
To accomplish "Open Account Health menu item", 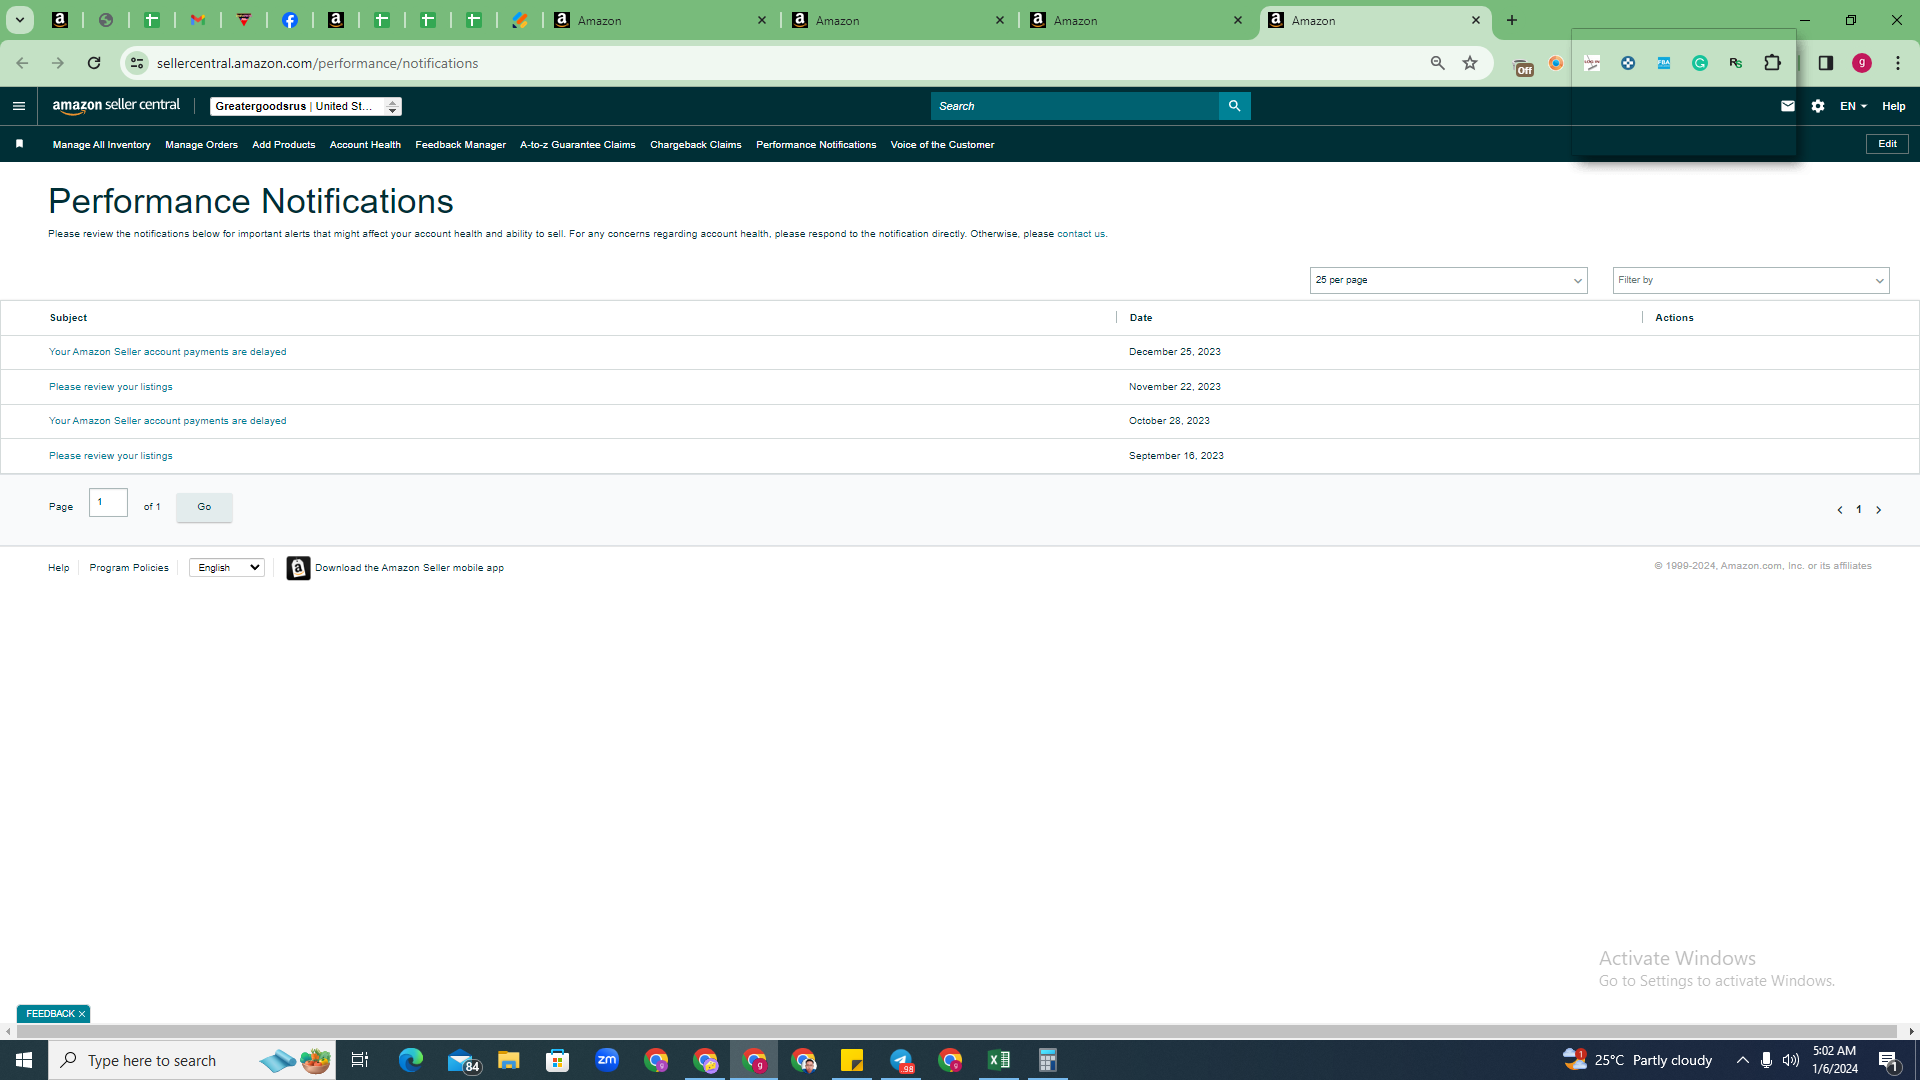I will pyautogui.click(x=365, y=145).
